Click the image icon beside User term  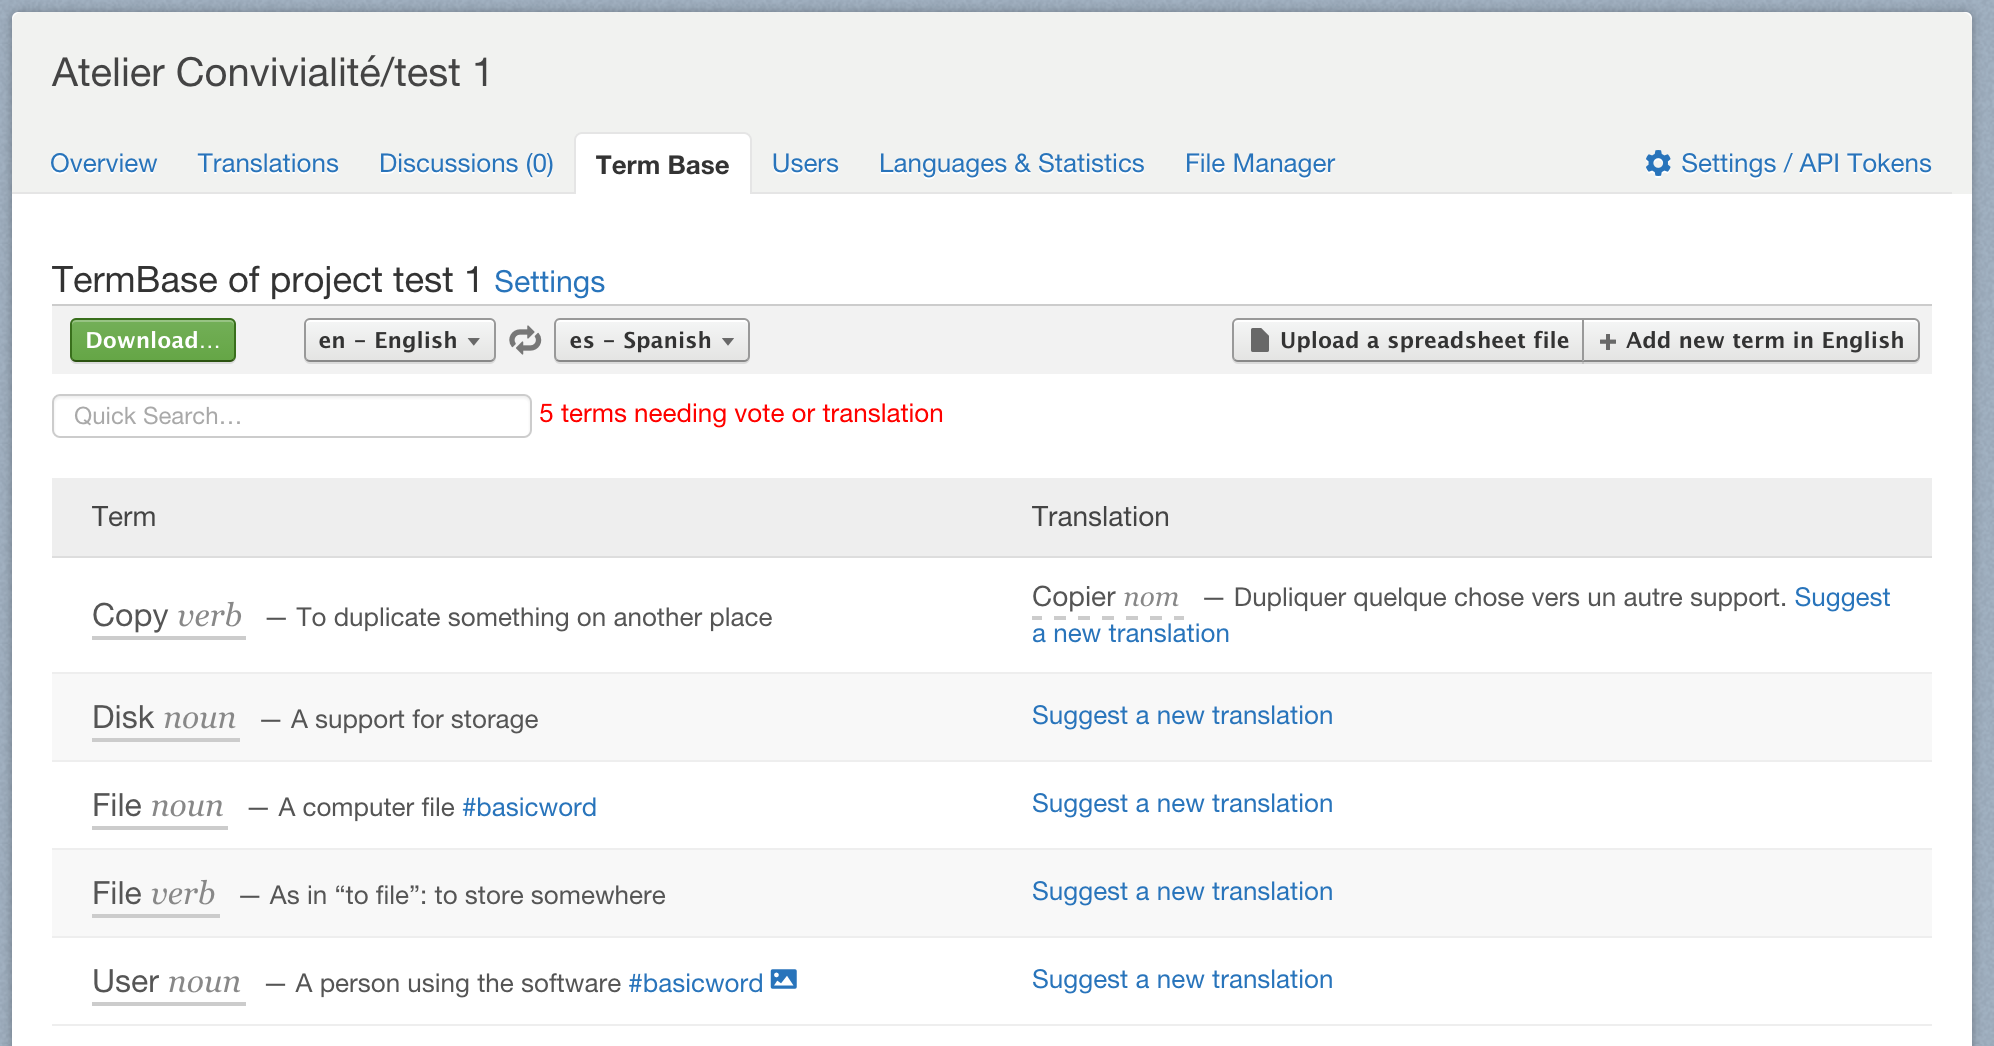point(784,980)
